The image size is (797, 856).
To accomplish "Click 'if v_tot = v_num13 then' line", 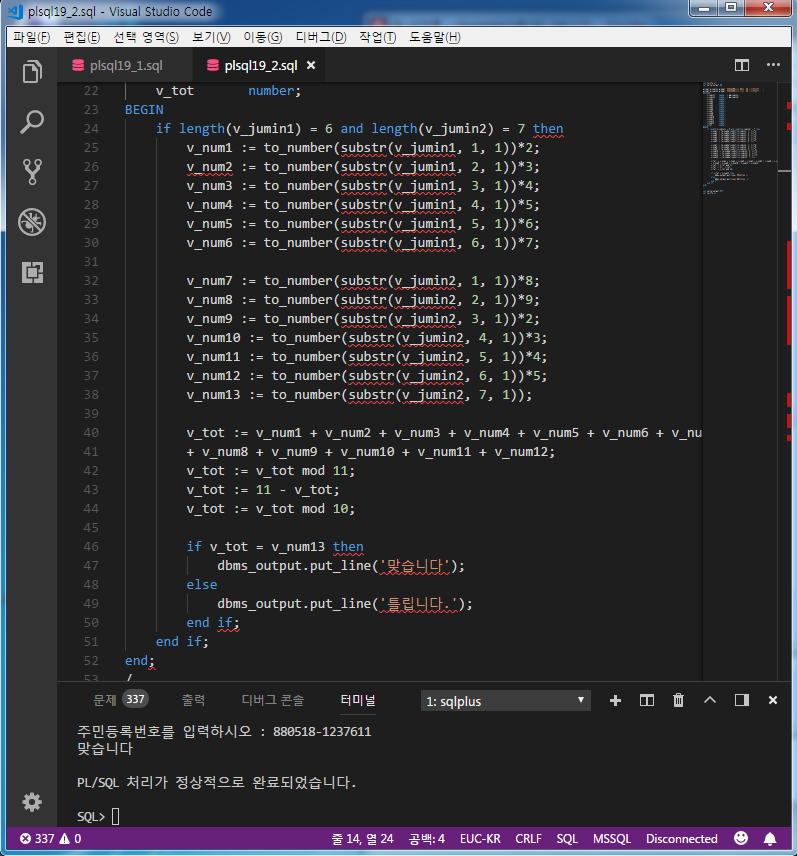I will 275,546.
